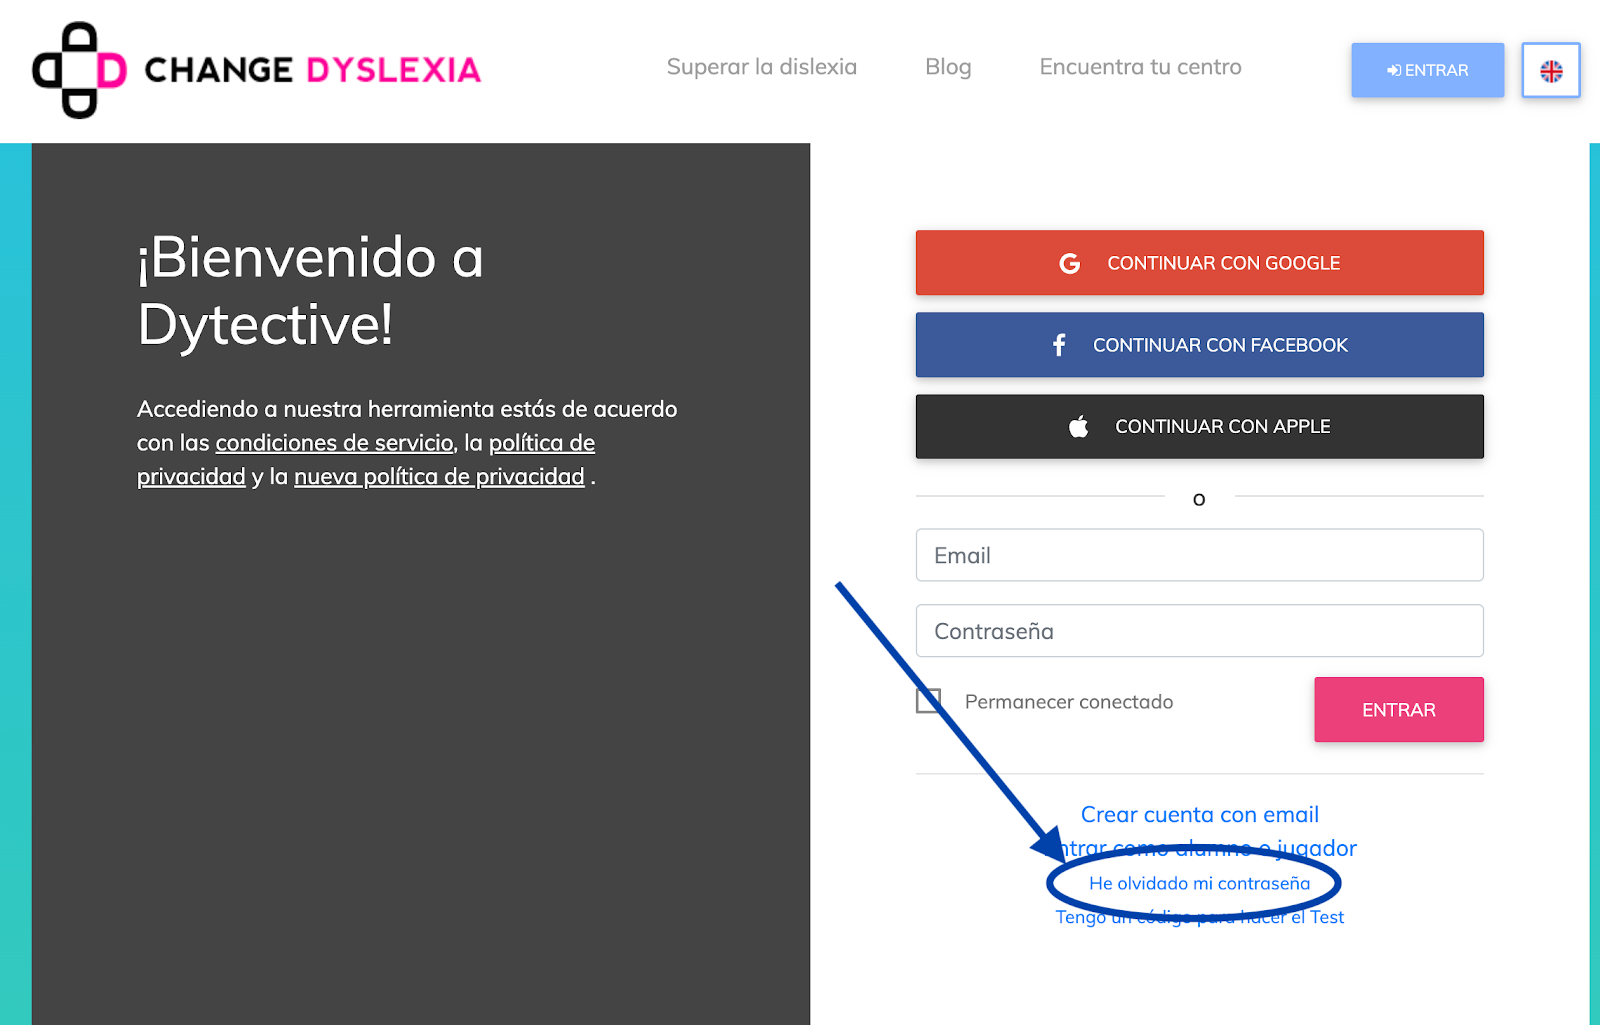Viewport: 1600px width, 1025px height.
Task: Click the Apple logo icon
Action: pos(1078,426)
